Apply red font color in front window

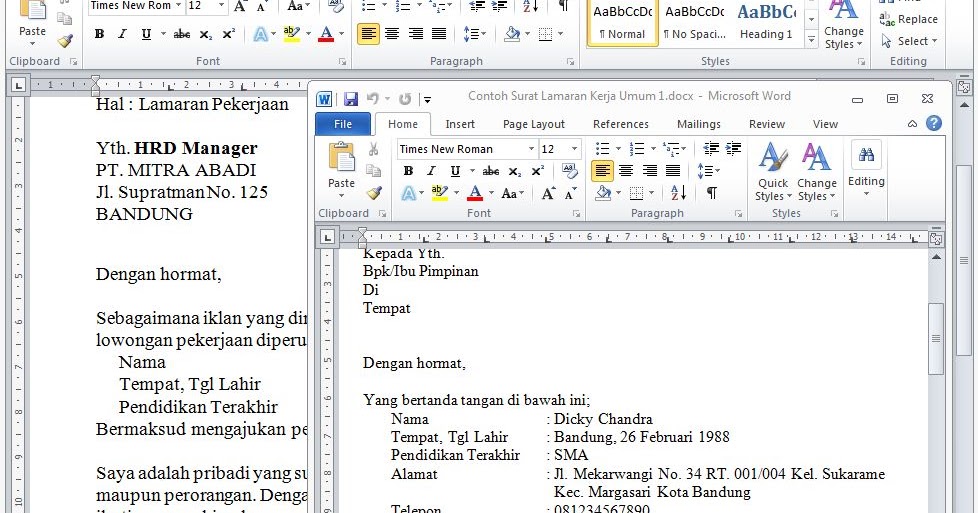tap(475, 193)
